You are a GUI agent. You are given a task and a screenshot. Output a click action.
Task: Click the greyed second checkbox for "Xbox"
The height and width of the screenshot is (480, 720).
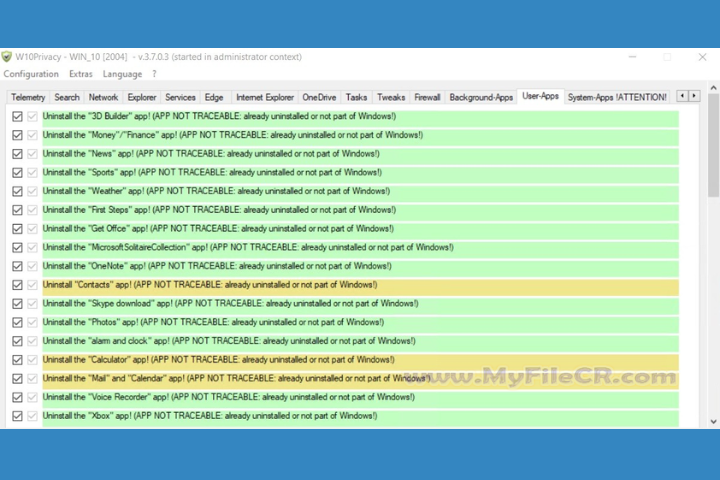pos(32,416)
